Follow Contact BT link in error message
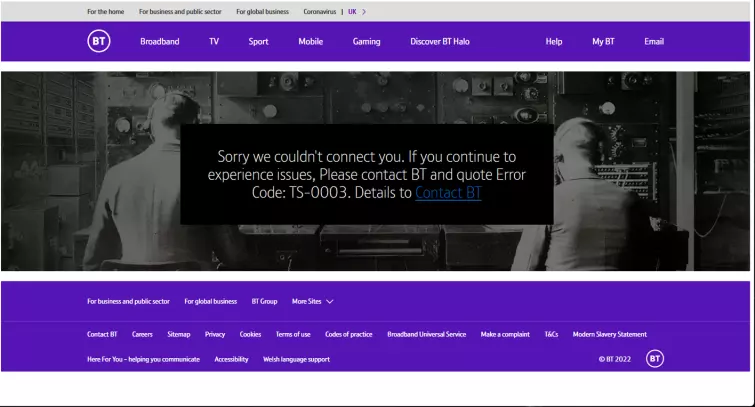Viewport: 755px width, 407px height. [448, 193]
